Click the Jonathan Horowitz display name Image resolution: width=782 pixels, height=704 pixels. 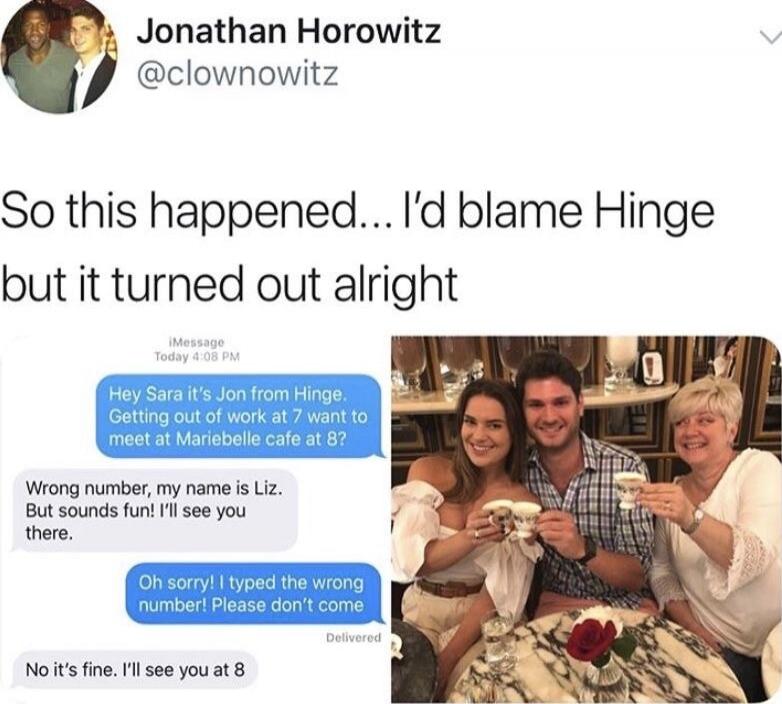(289, 31)
